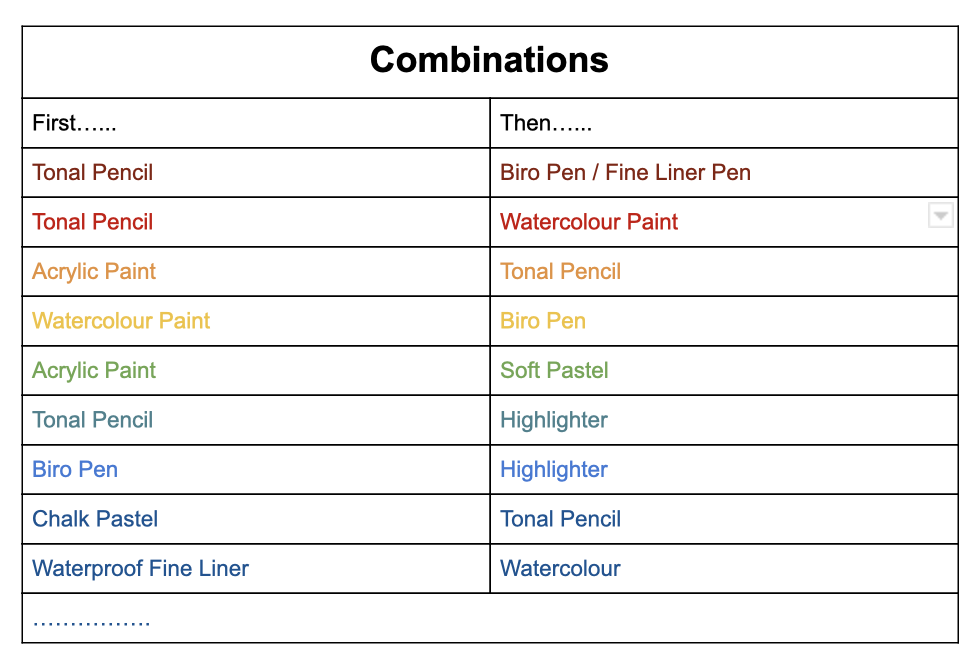Click the Soft Pastel cell
The width and height of the screenshot is (972, 668).
tap(554, 370)
